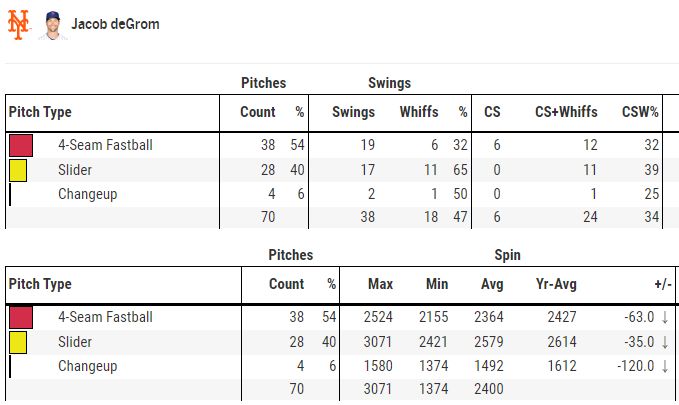
Task: Sort by CS+Whiffs column header
Action: (x=566, y=112)
